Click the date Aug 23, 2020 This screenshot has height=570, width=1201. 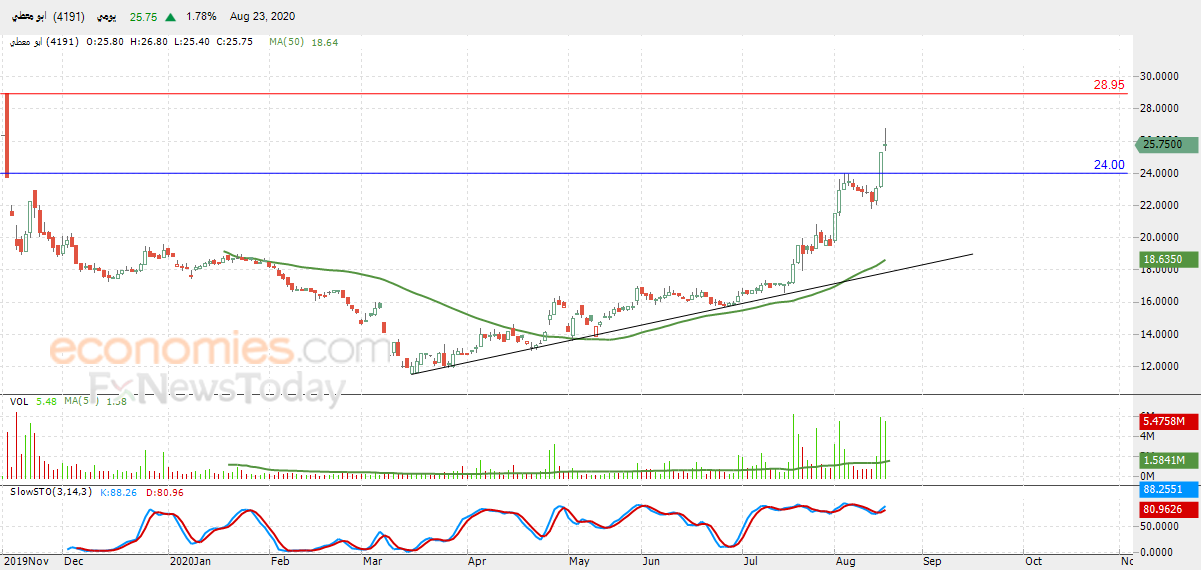[261, 17]
